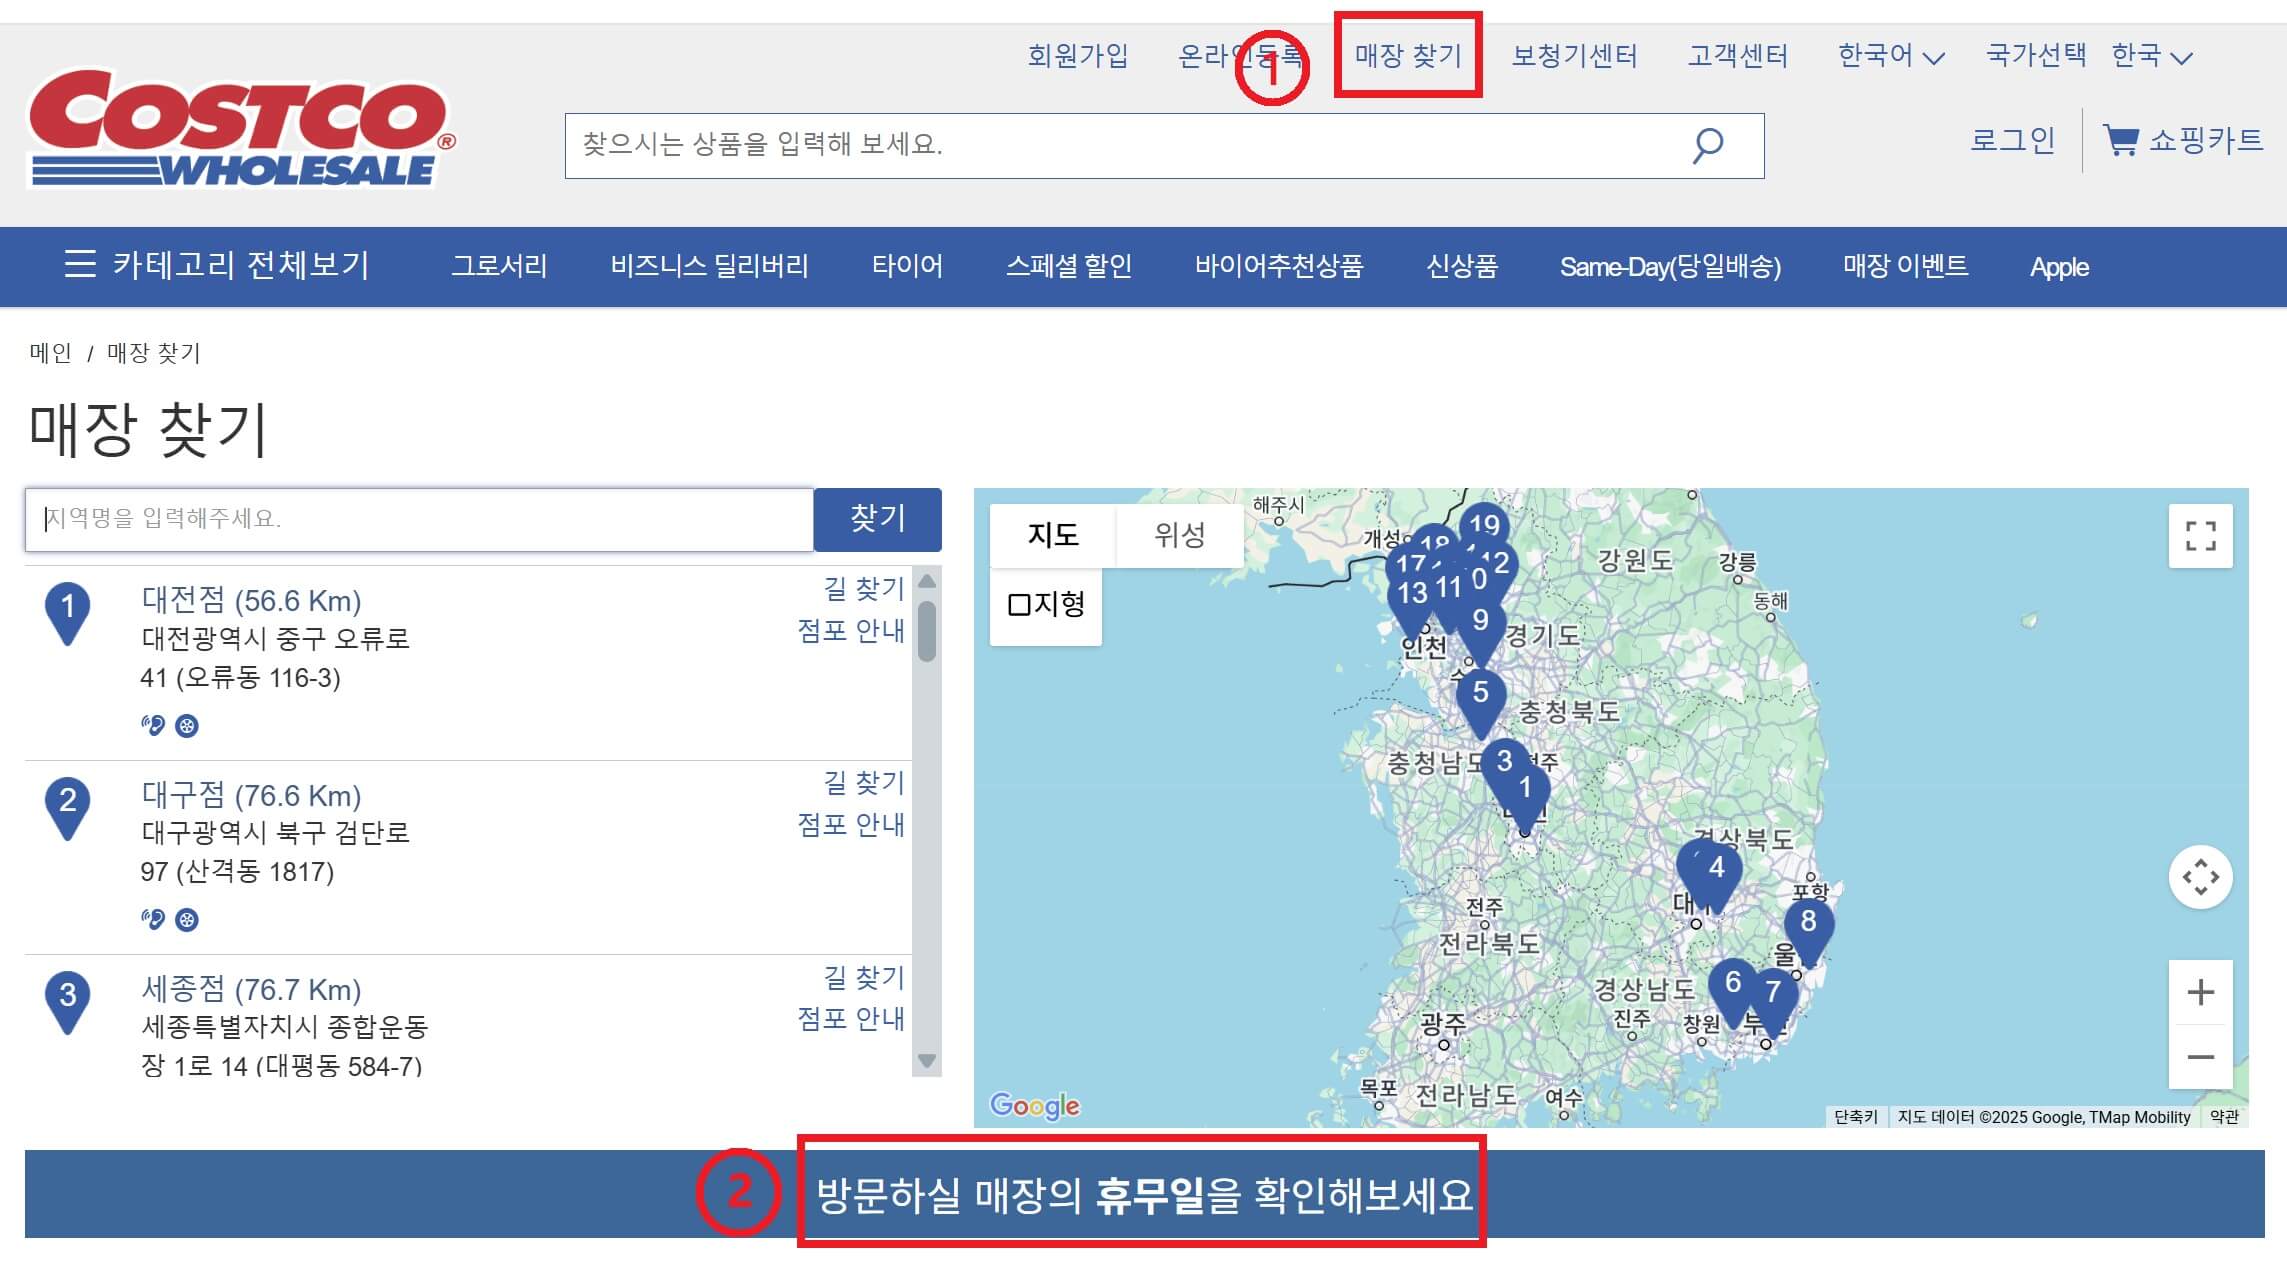Switch map to 지도 view

[1053, 535]
